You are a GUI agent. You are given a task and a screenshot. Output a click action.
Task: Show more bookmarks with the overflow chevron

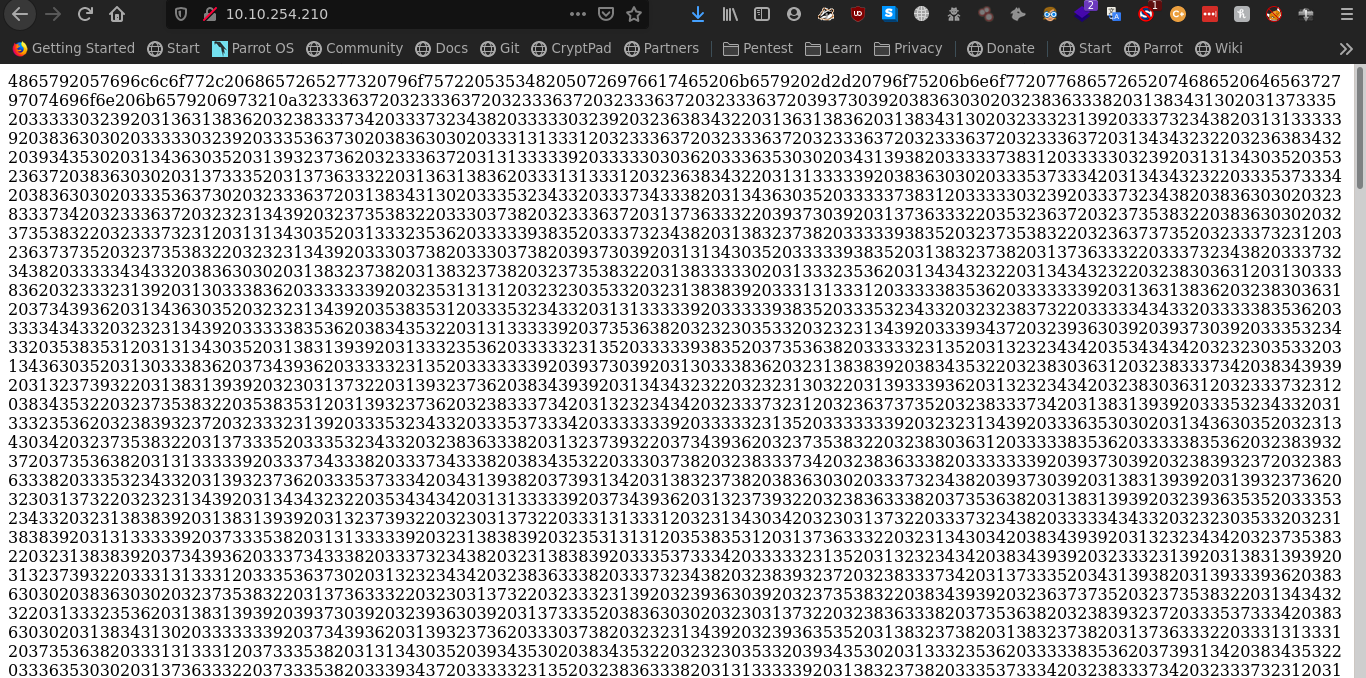(1346, 48)
